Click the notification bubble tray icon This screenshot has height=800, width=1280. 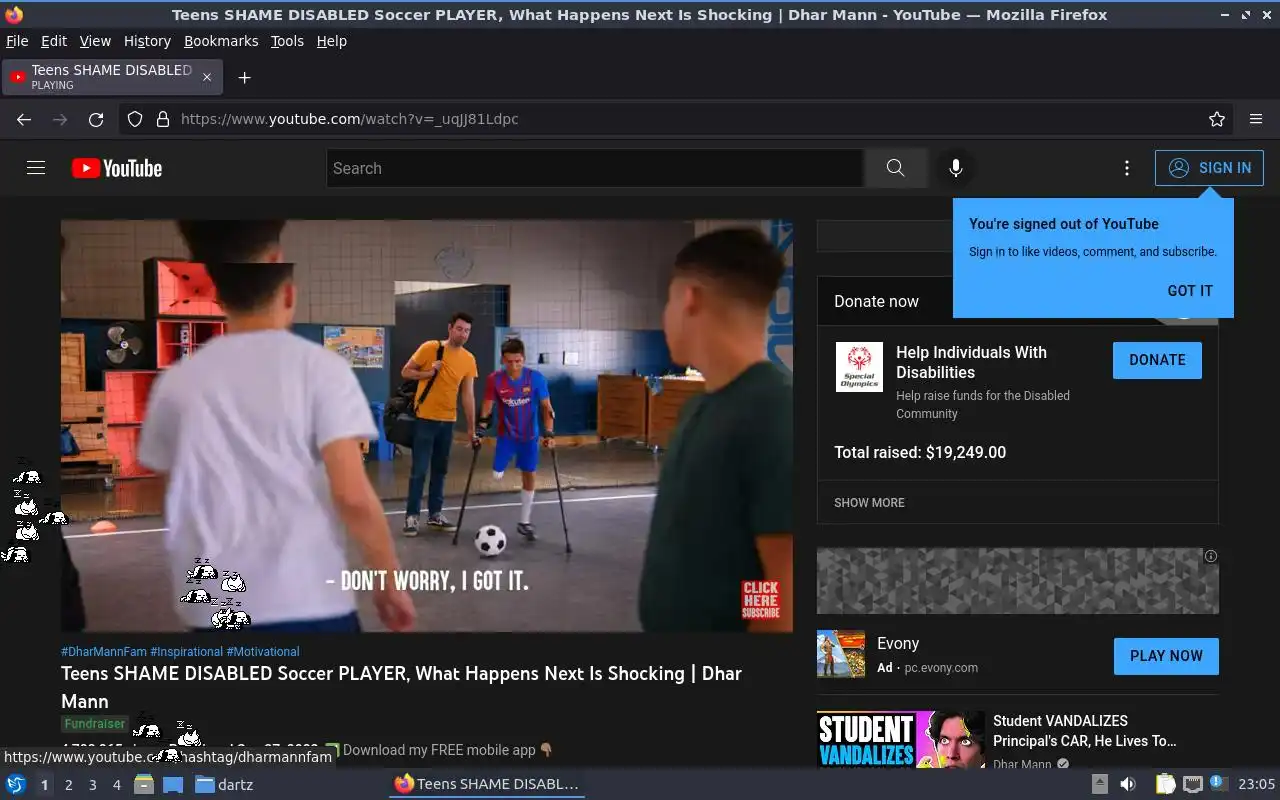point(1218,783)
